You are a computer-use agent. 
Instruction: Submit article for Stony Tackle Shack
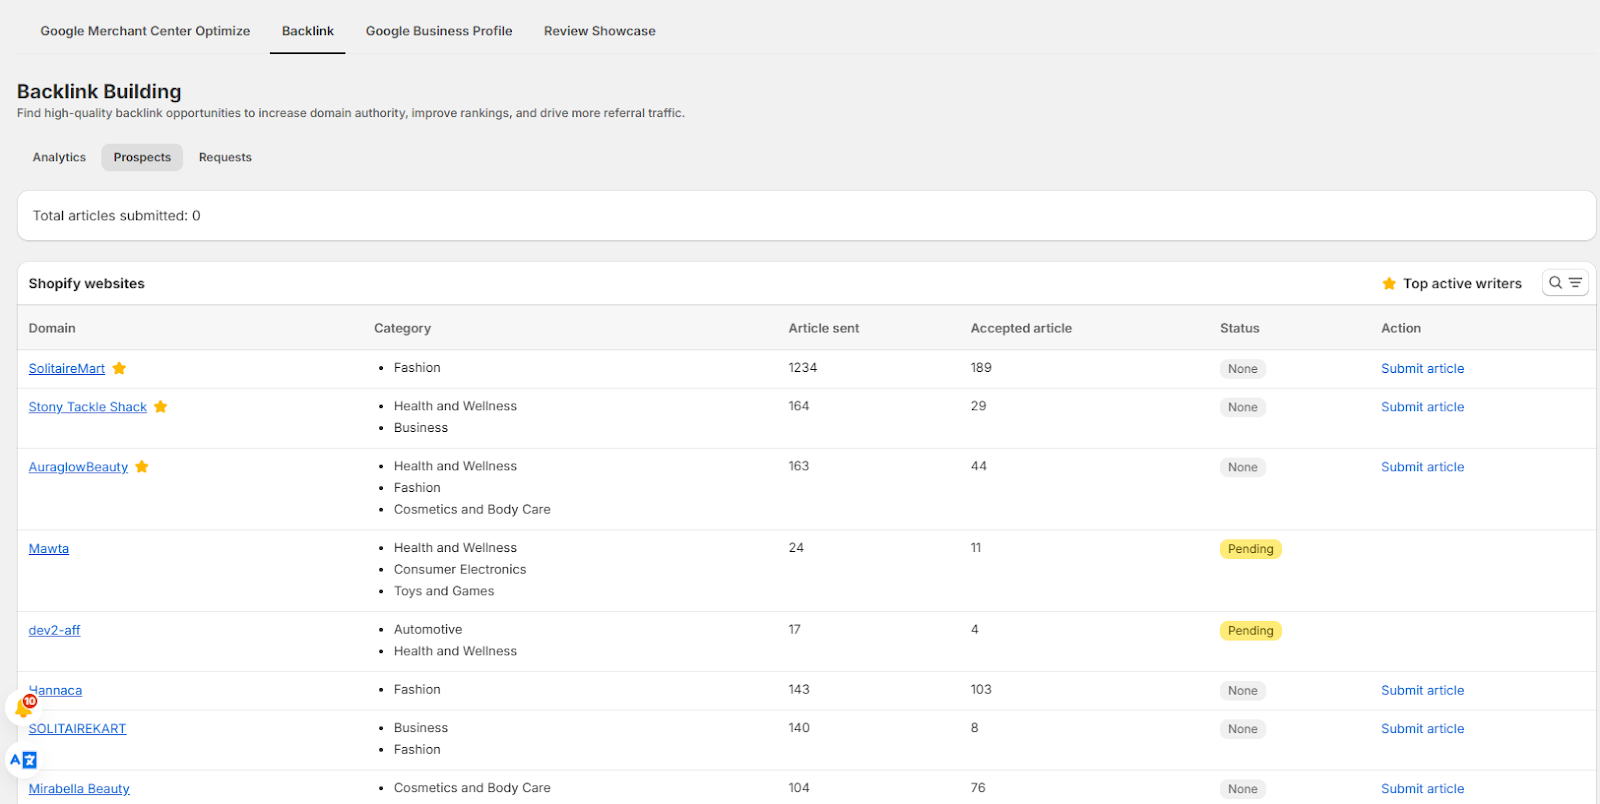[1422, 407]
